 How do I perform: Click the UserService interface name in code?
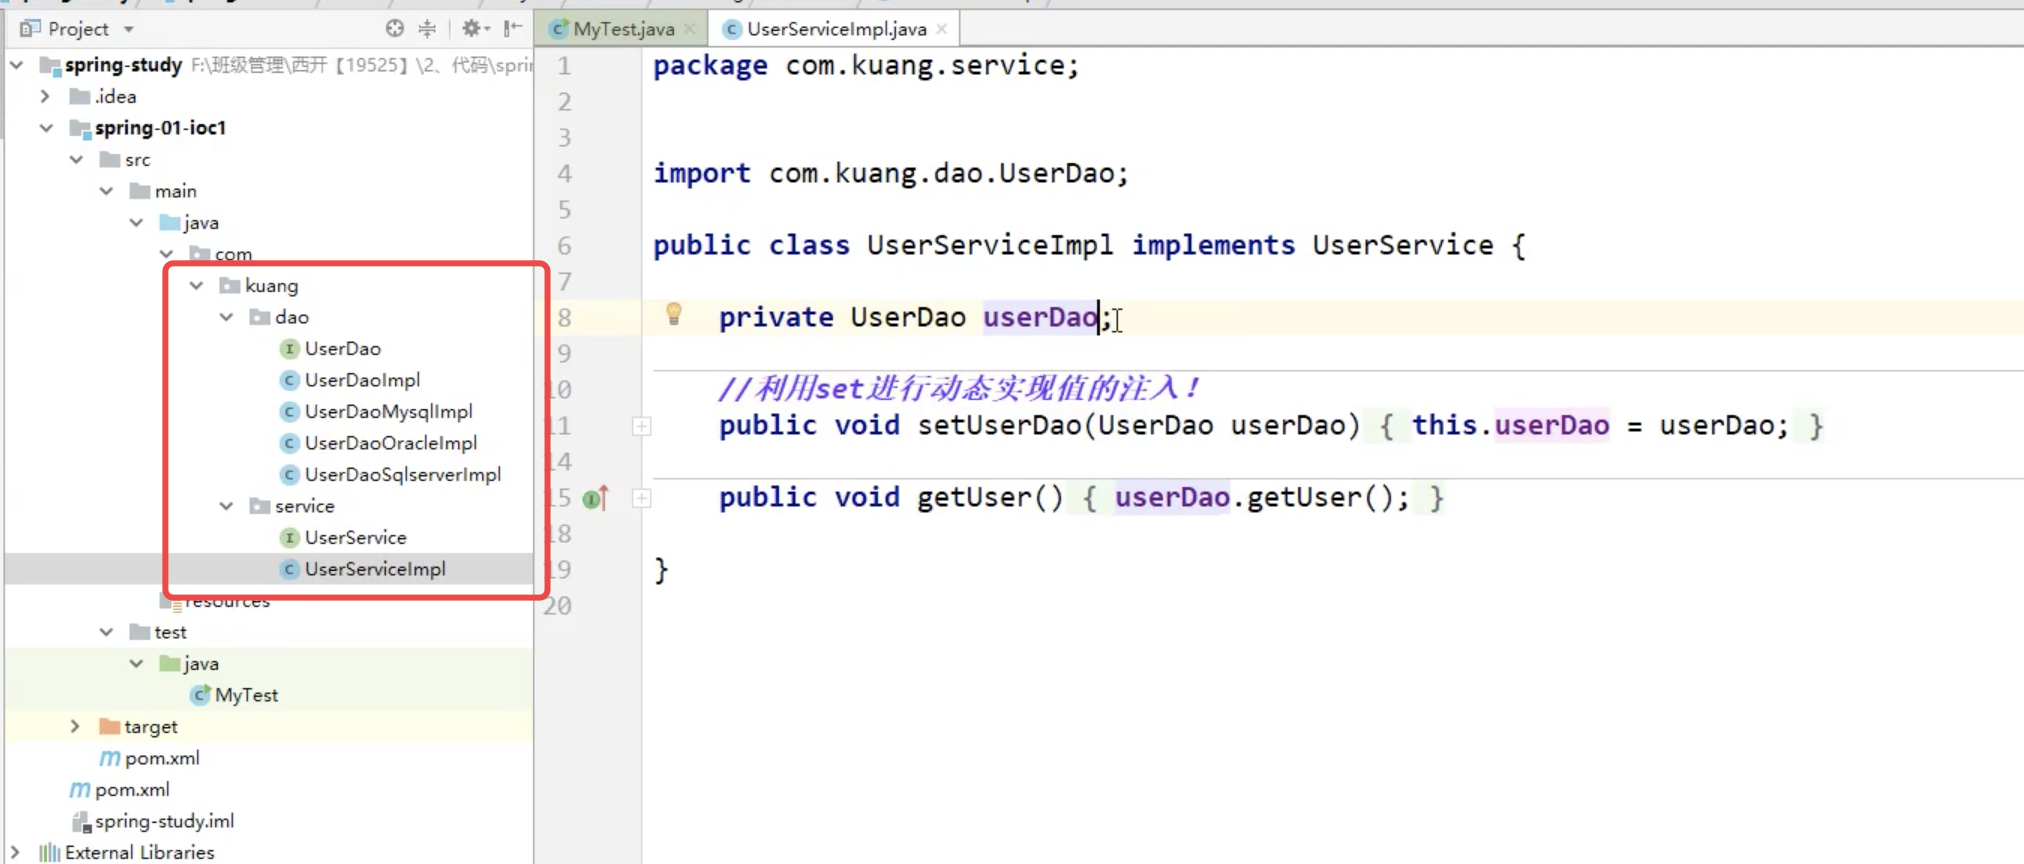1403,245
